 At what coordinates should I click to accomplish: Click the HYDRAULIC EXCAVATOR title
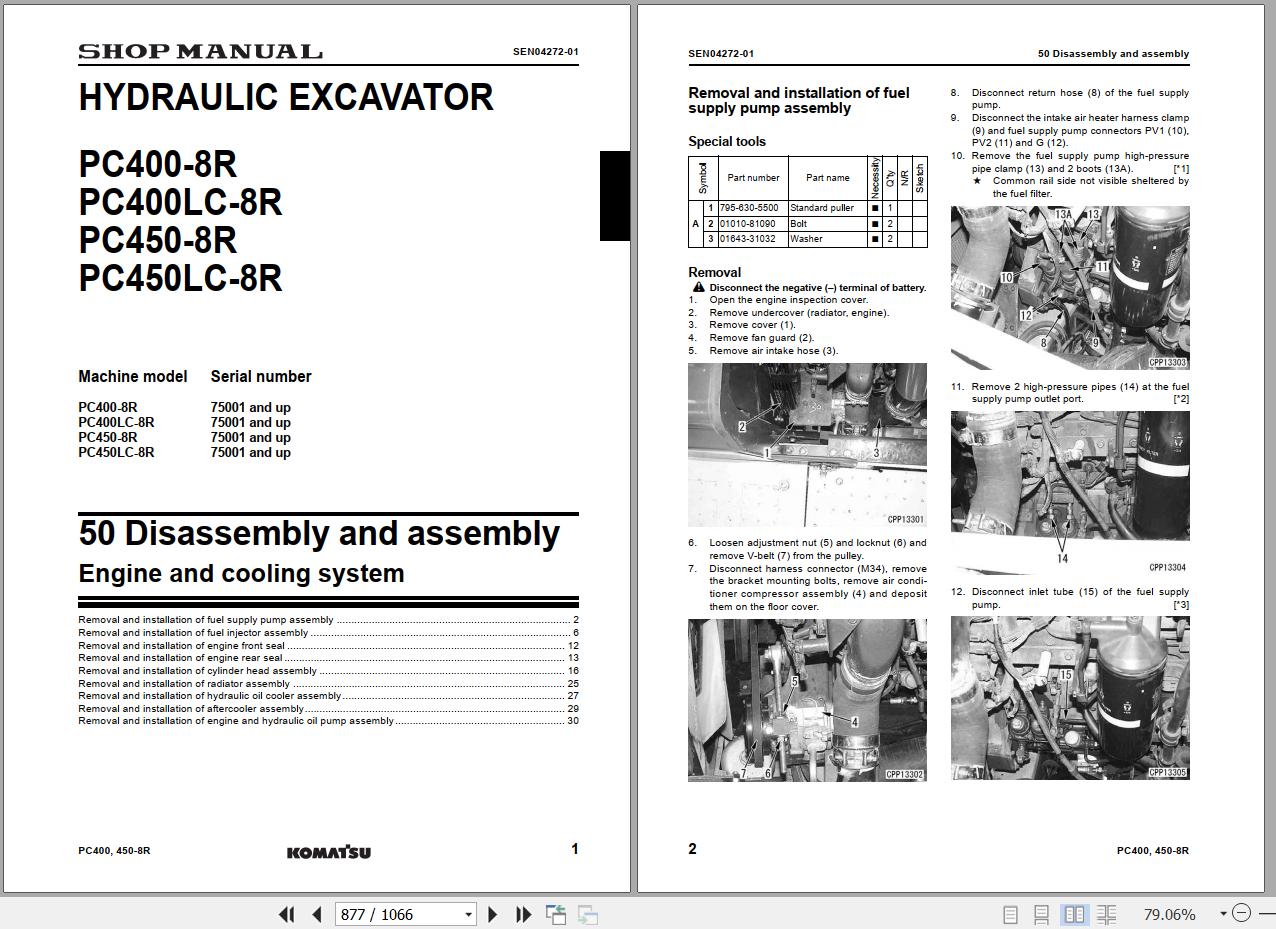[x=286, y=97]
